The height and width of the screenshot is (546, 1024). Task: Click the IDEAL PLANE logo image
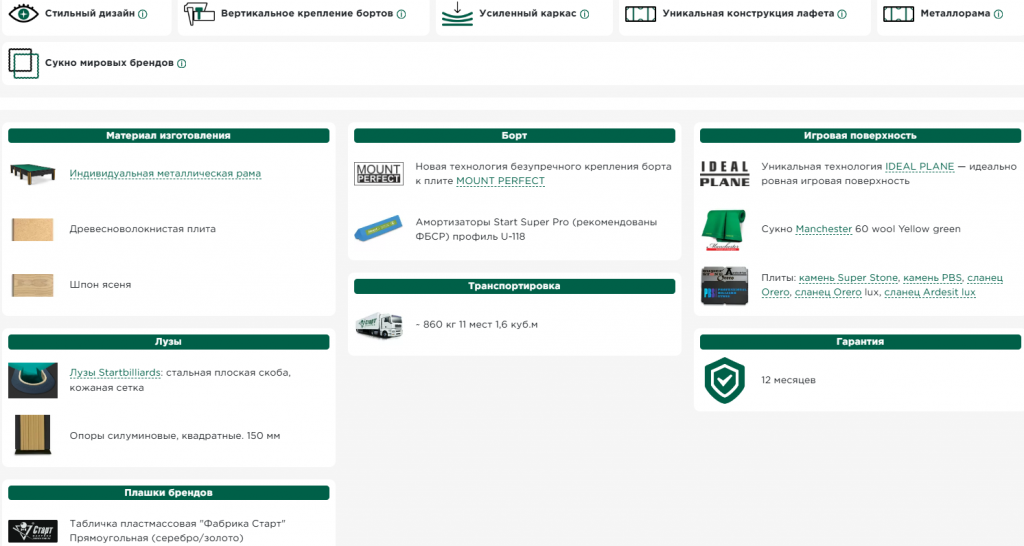tap(724, 174)
